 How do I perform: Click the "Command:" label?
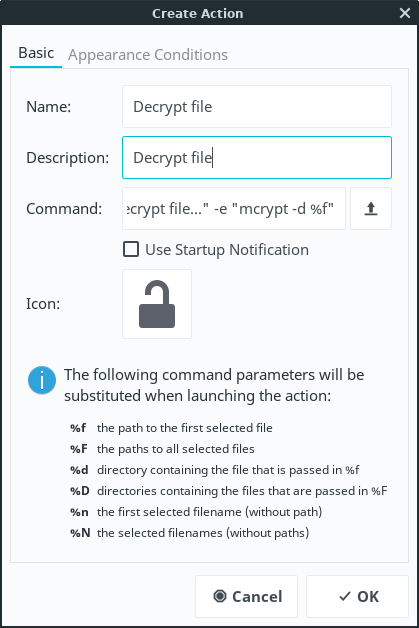pos(64,209)
